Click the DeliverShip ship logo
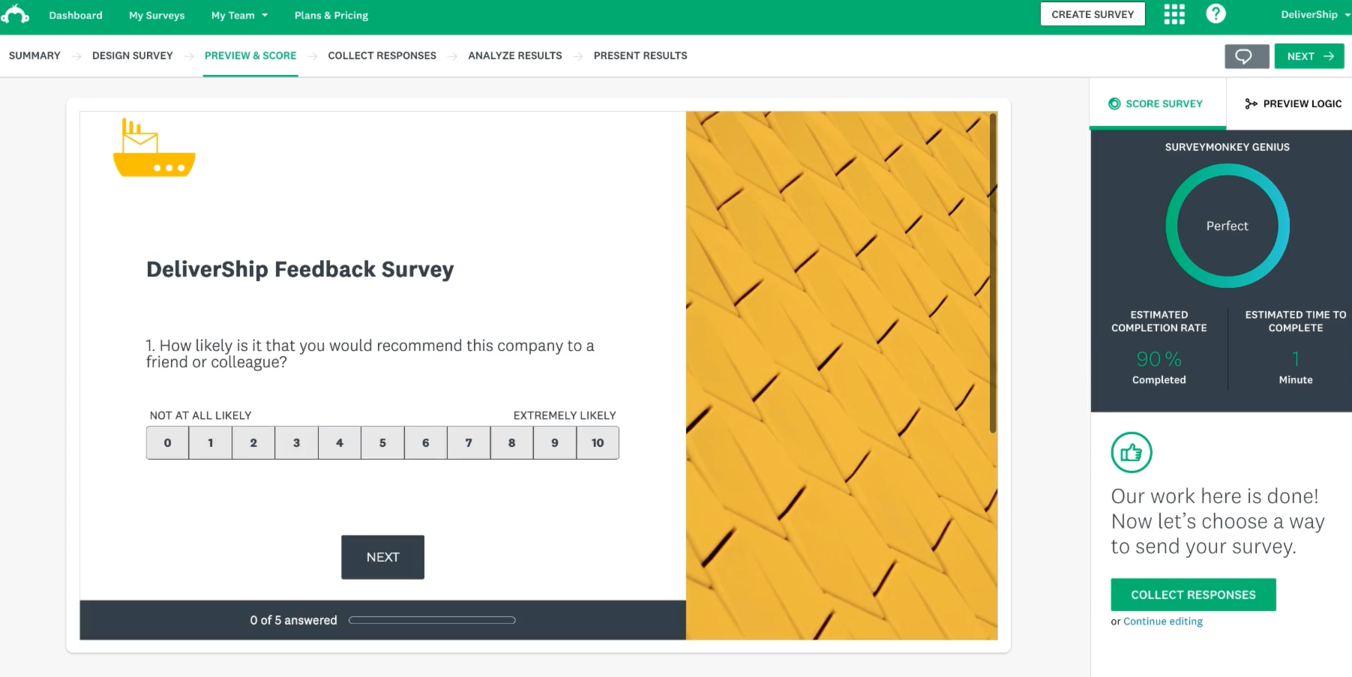 pos(154,148)
